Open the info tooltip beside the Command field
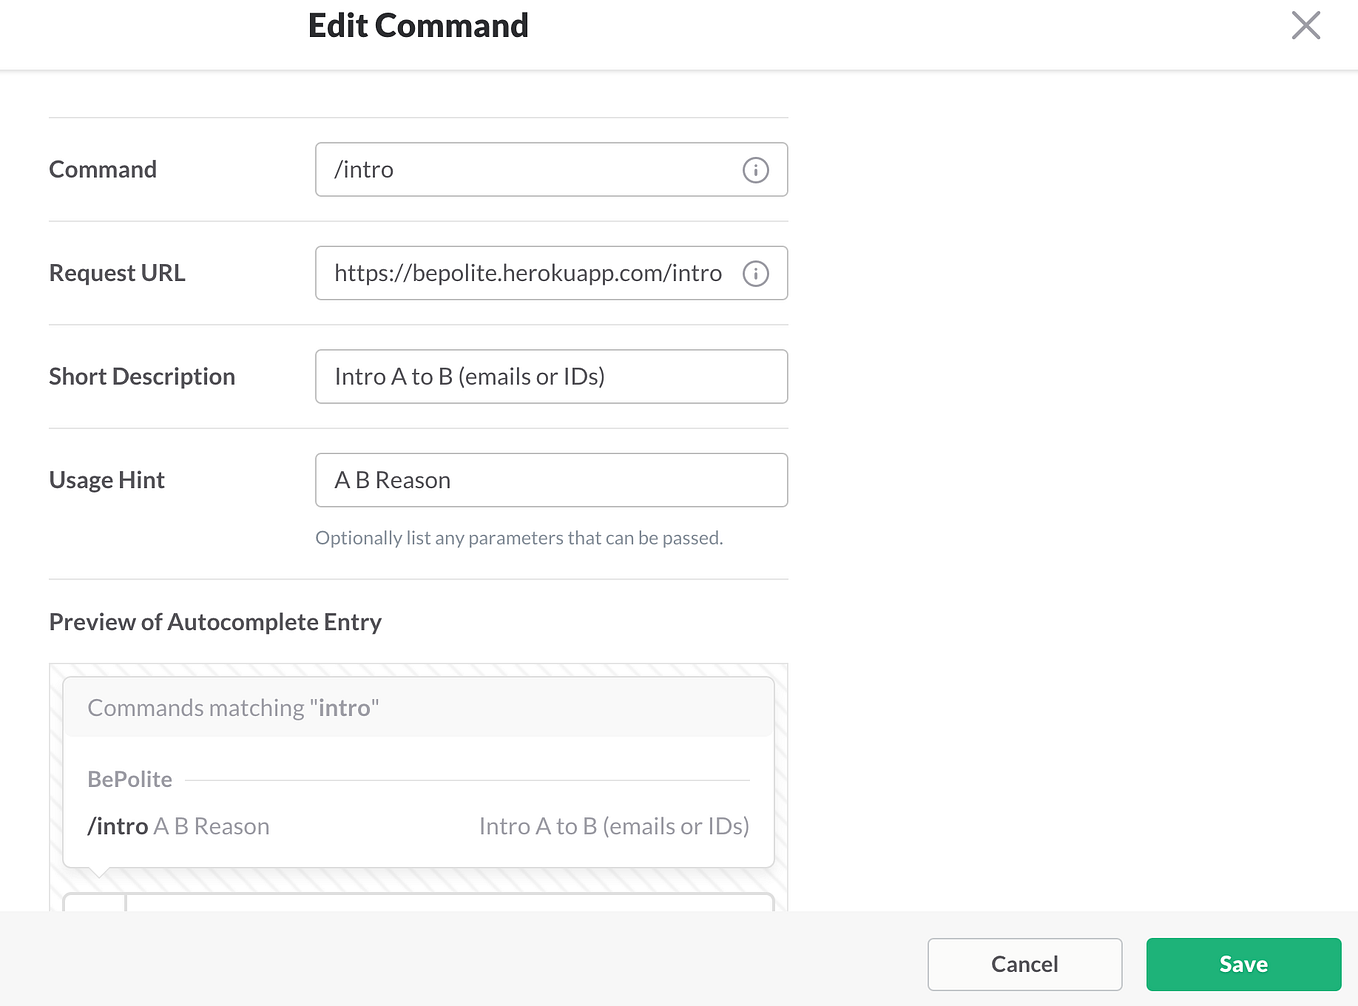 [756, 170]
